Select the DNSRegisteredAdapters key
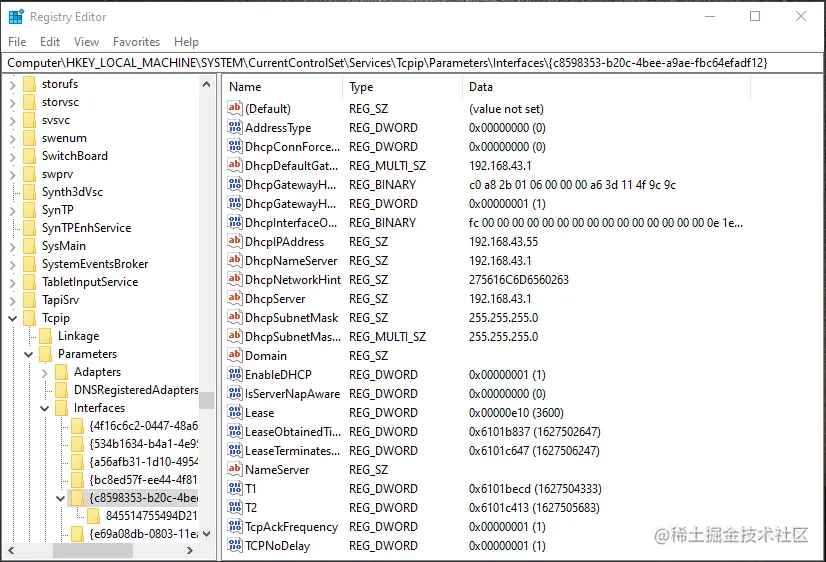The height and width of the screenshot is (562, 826). tap(136, 390)
